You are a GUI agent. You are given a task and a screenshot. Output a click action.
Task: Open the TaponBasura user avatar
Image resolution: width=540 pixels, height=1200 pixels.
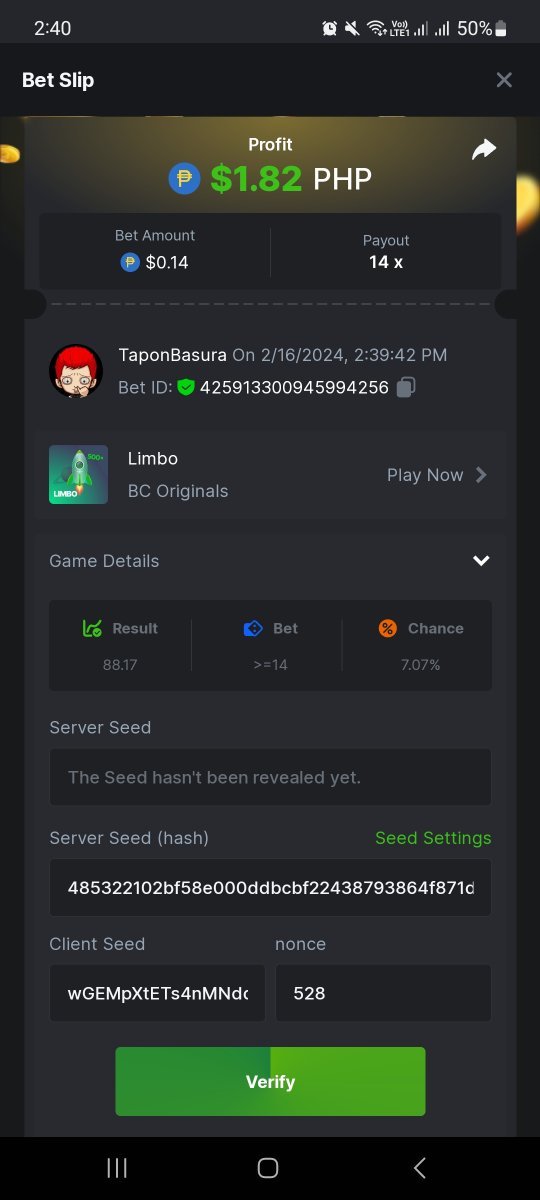[76, 371]
